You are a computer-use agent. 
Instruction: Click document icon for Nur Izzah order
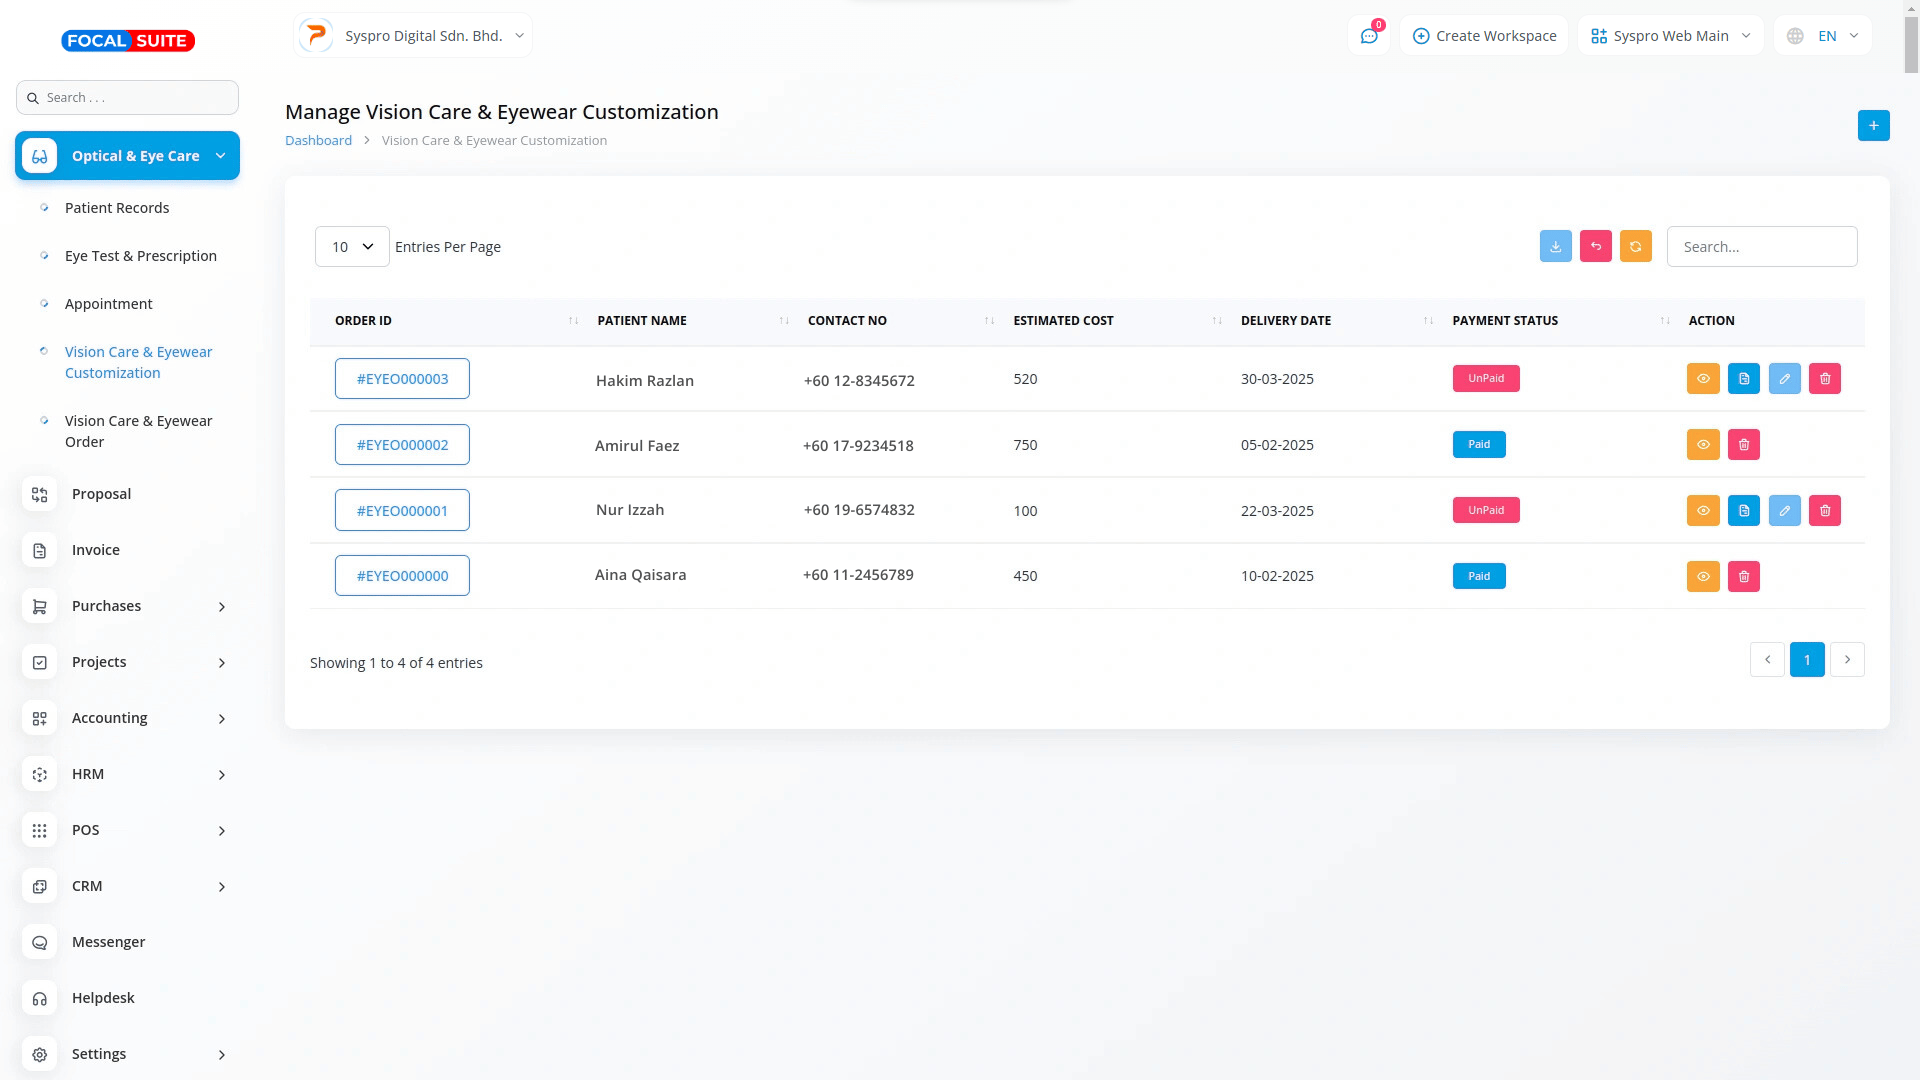tap(1743, 511)
